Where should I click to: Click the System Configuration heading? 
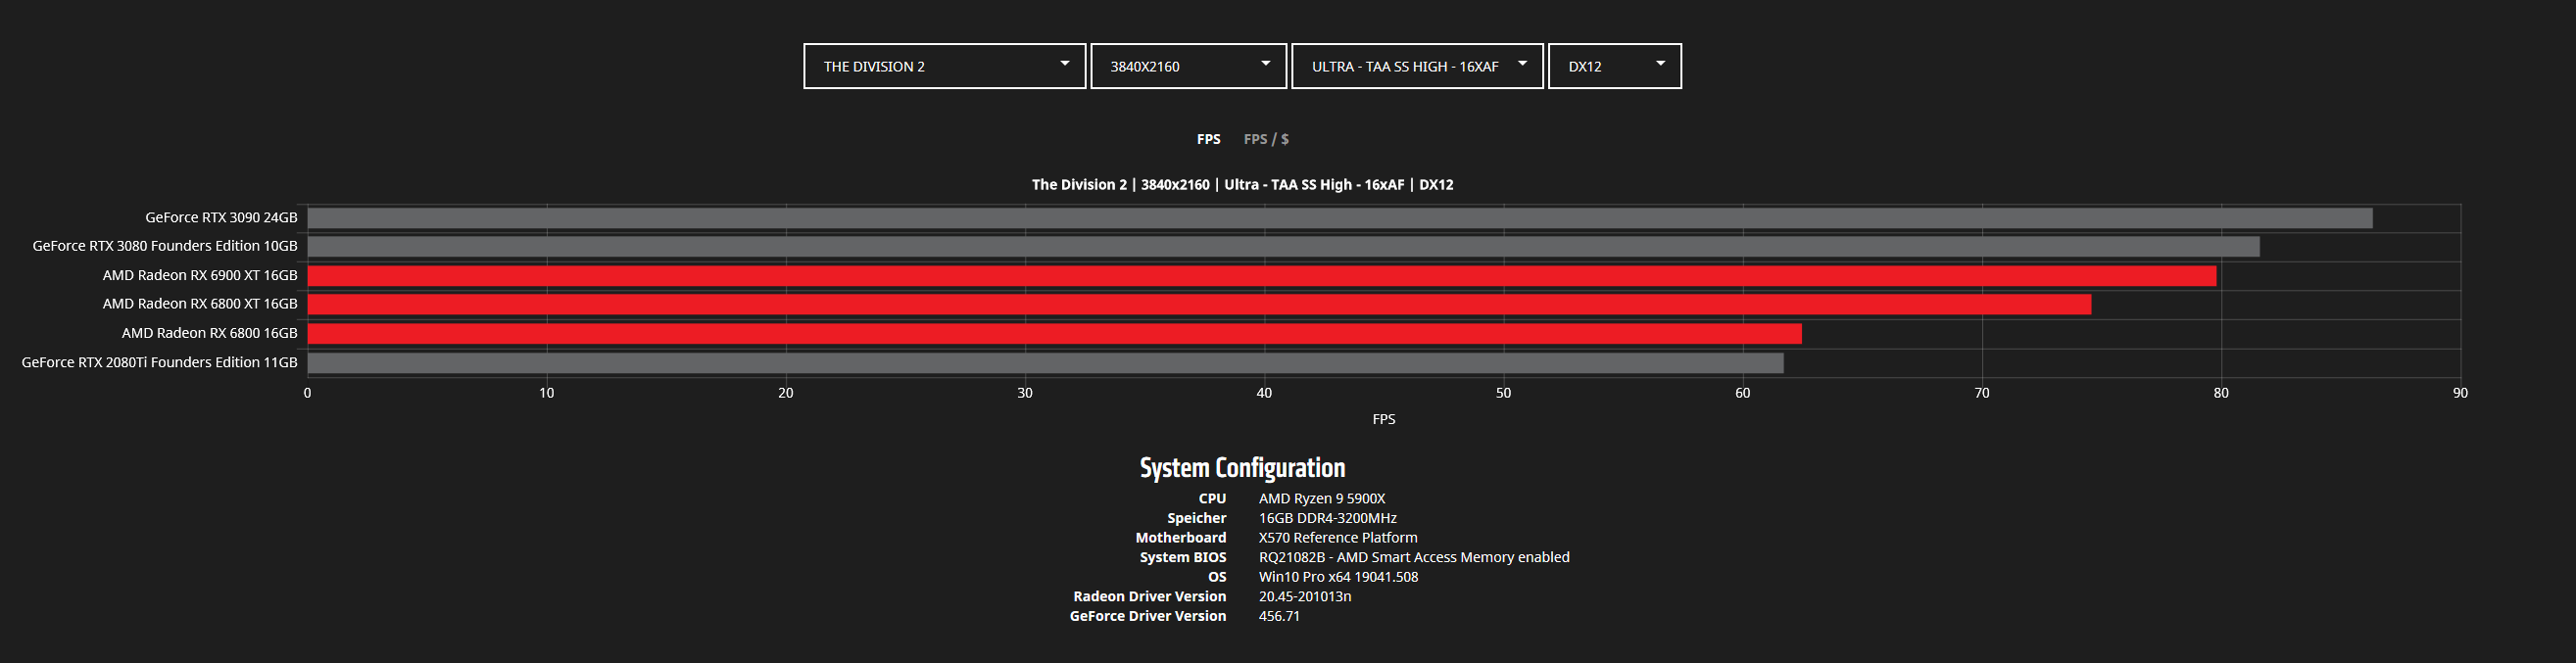click(x=1243, y=468)
